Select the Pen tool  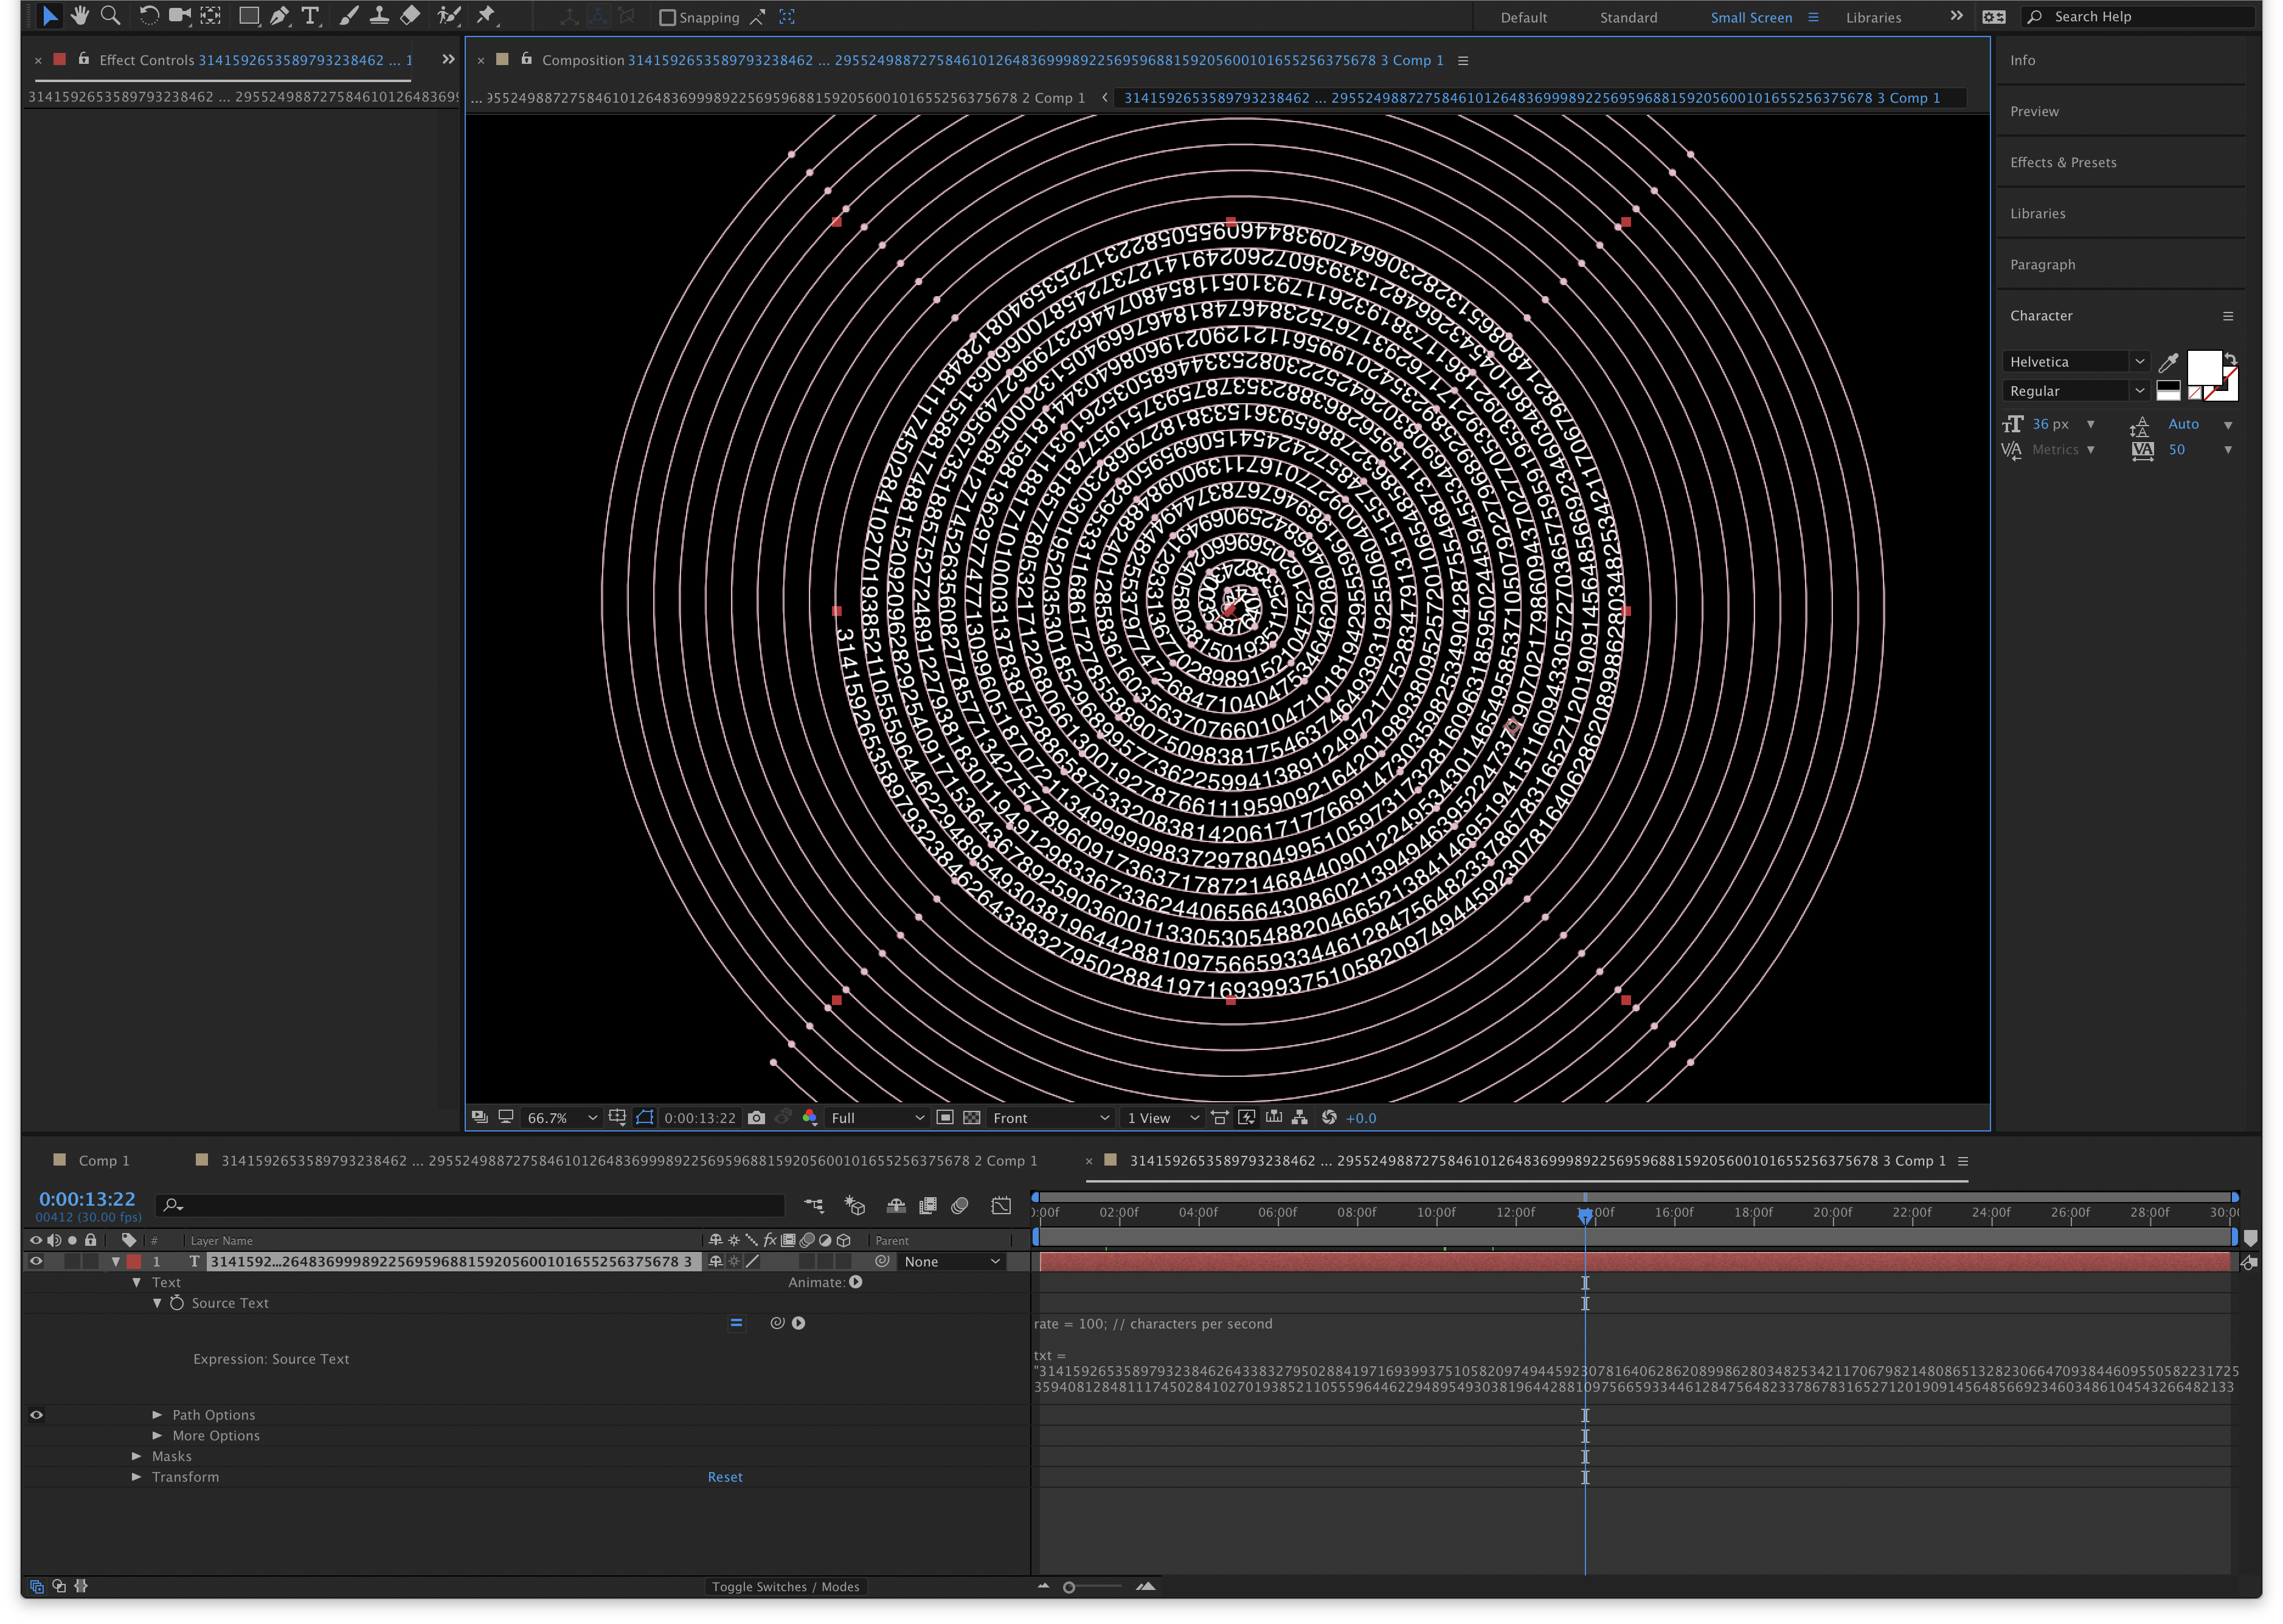click(x=279, y=15)
